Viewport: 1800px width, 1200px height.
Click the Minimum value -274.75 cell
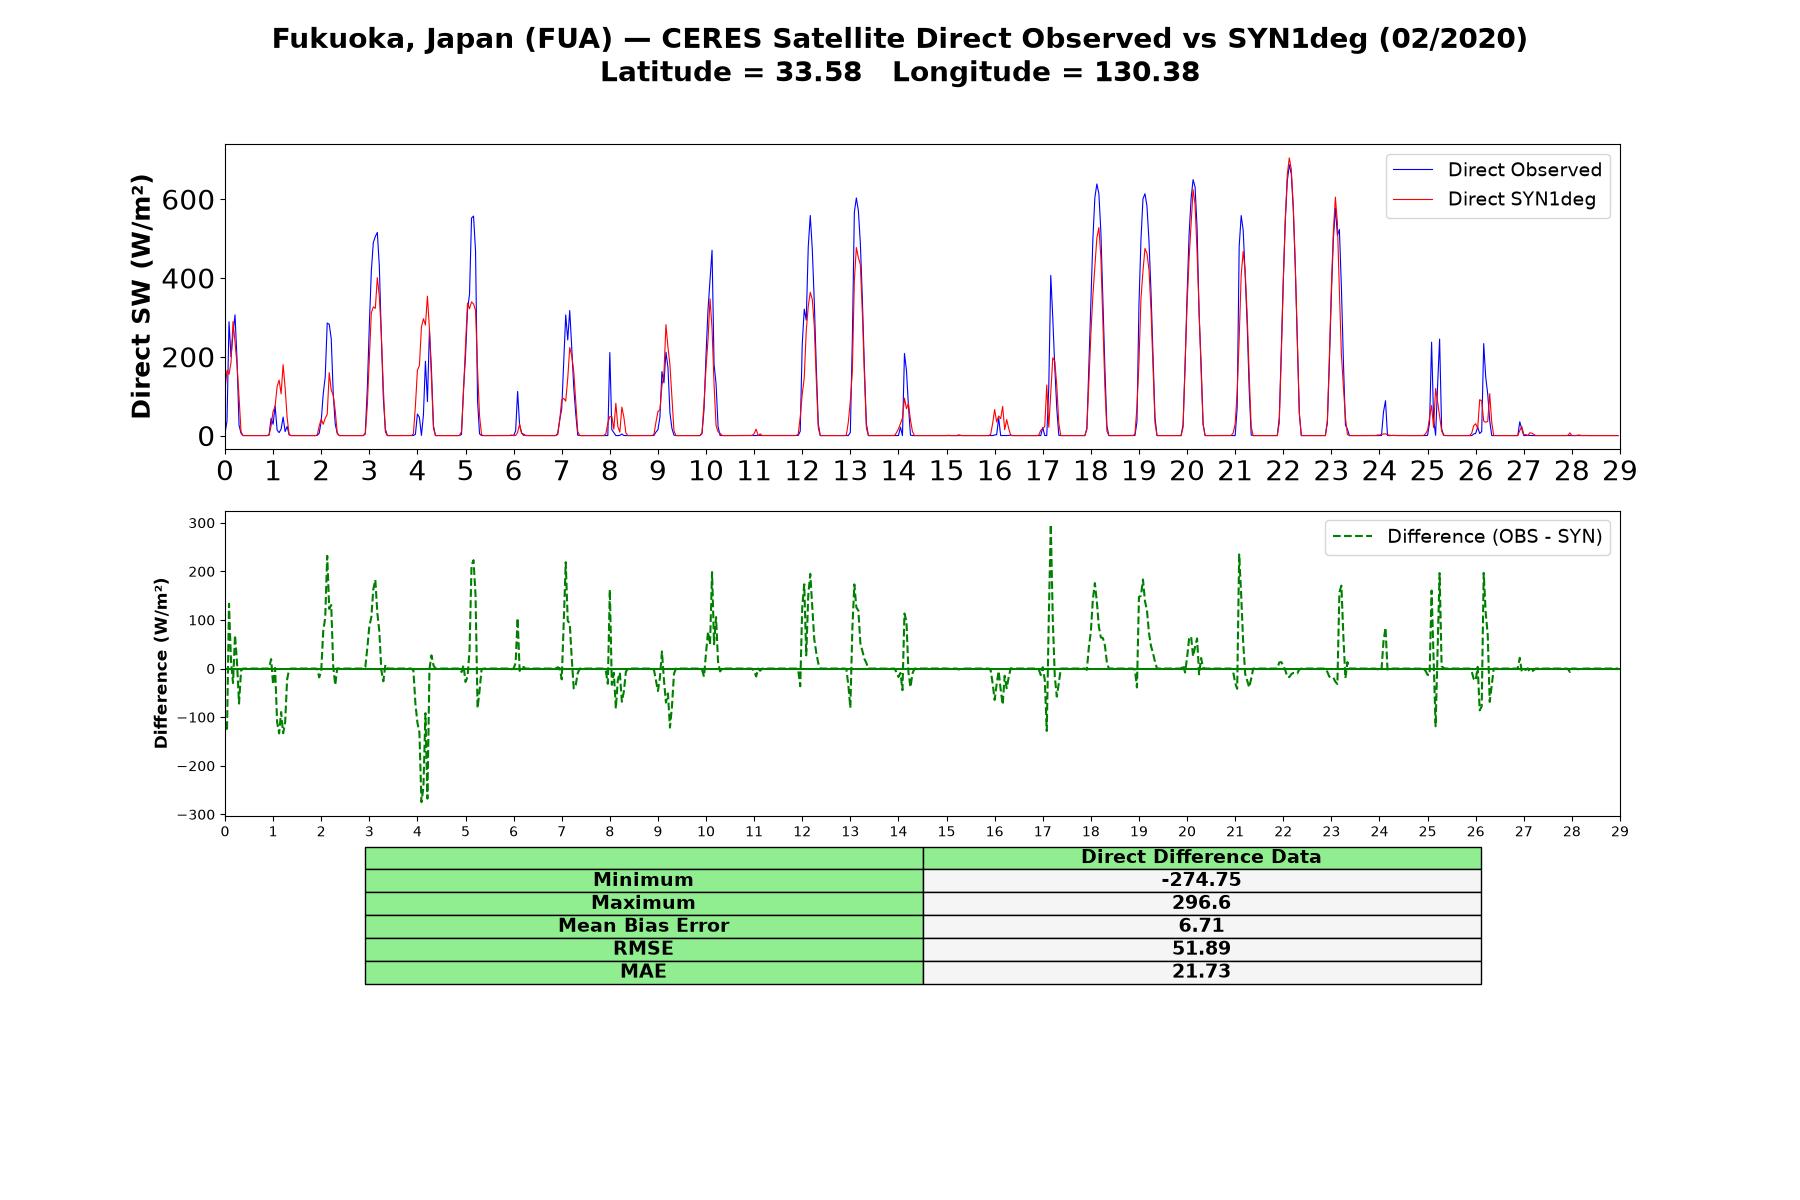coord(1202,880)
